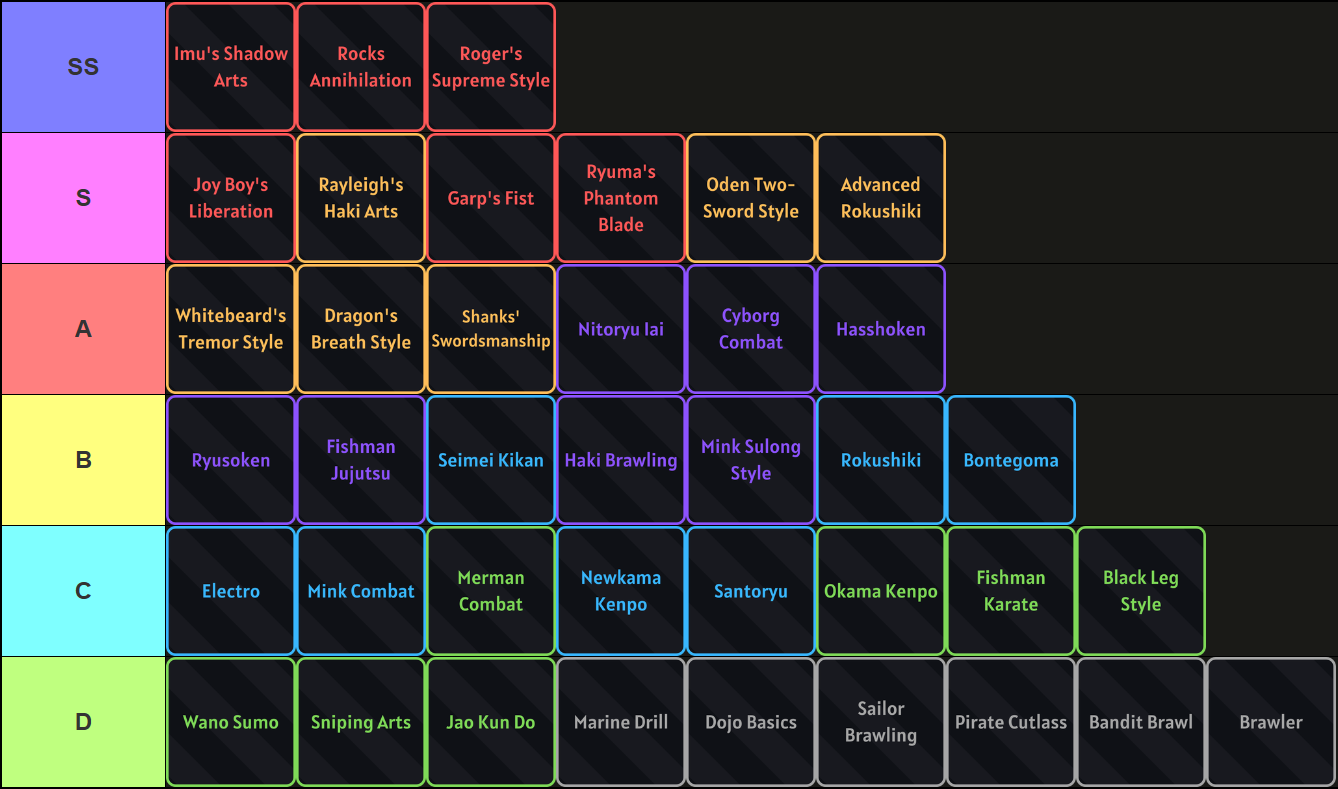This screenshot has width=1338, height=789.
Task: Select Ryuma's Phantom Blade entry
Action: [620, 197]
